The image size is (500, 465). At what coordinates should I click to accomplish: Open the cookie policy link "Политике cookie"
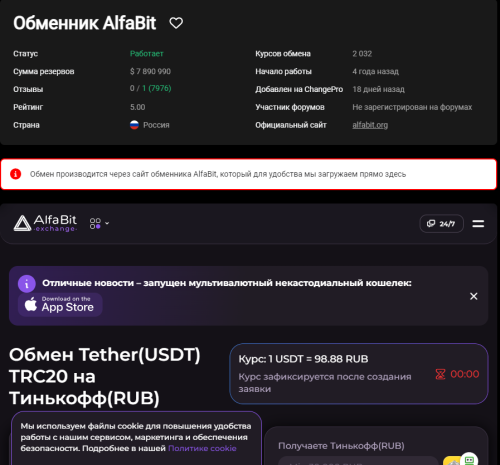(202, 448)
